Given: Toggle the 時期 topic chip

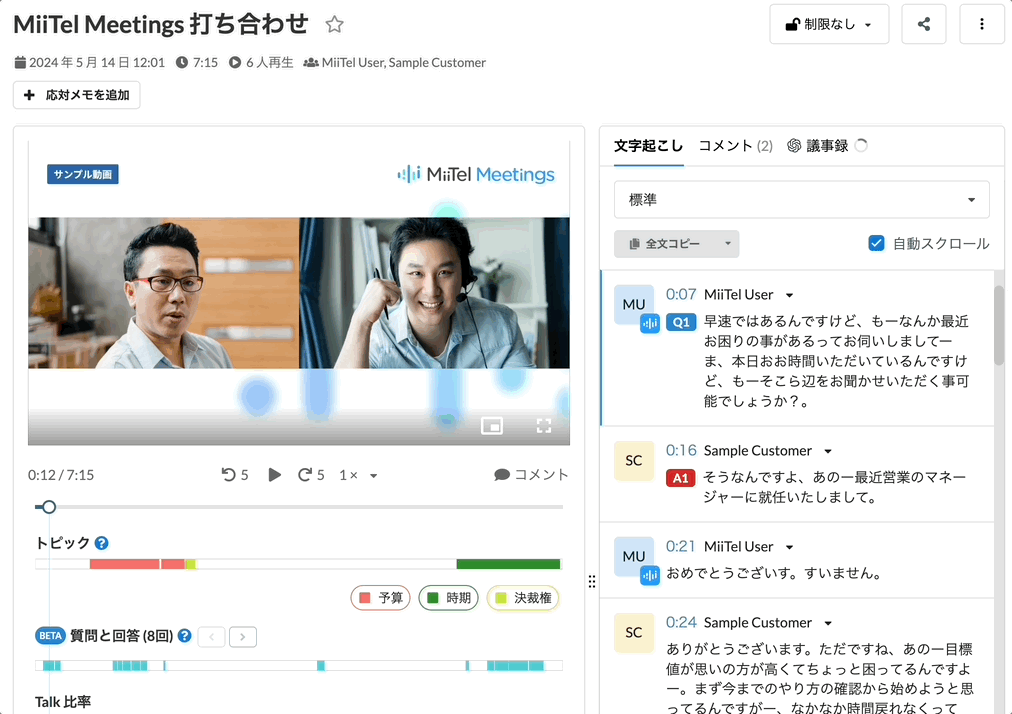Looking at the screenshot, I should [x=449, y=598].
